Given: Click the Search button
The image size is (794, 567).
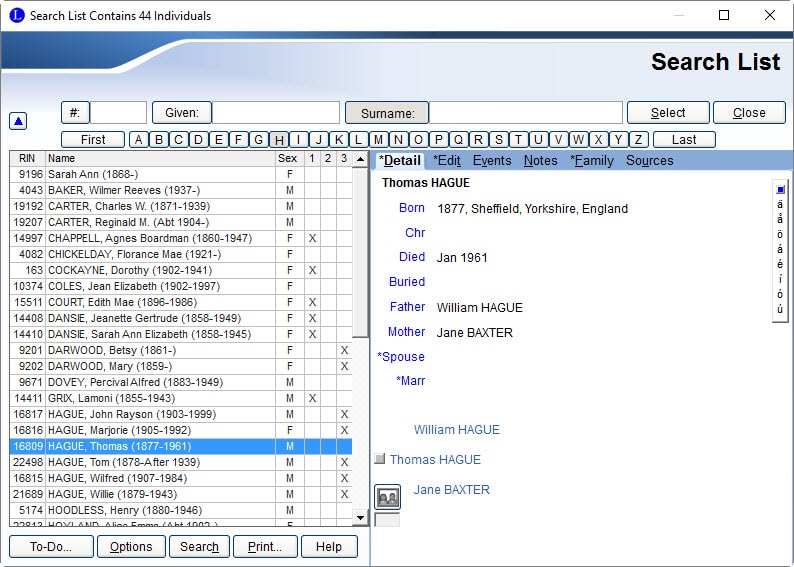Looking at the screenshot, I should click(199, 547).
